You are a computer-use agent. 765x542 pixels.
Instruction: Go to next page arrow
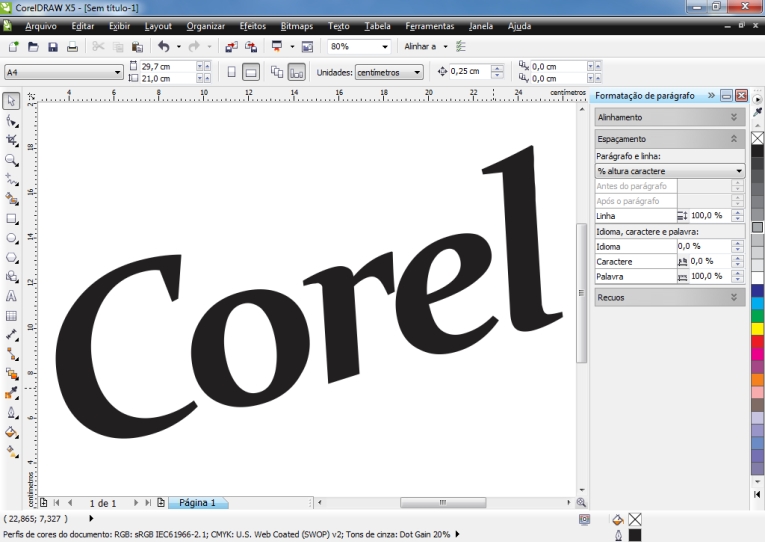[x=136, y=502]
